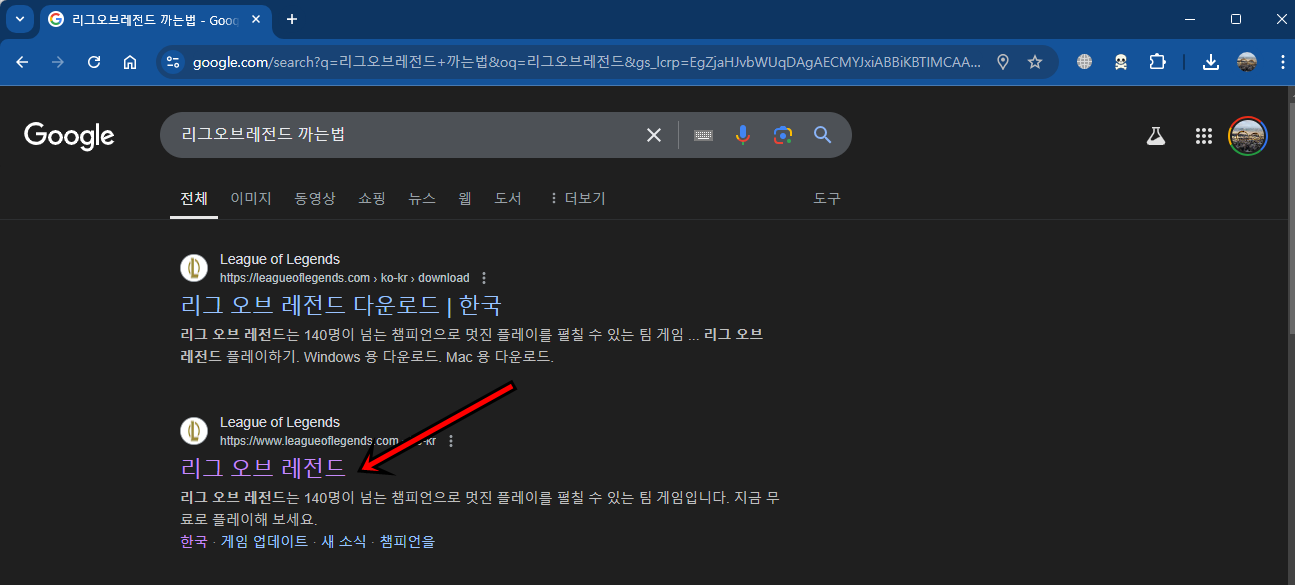Open a new browser tab
Image resolution: width=1295 pixels, height=585 pixels.
pyautogui.click(x=292, y=19)
